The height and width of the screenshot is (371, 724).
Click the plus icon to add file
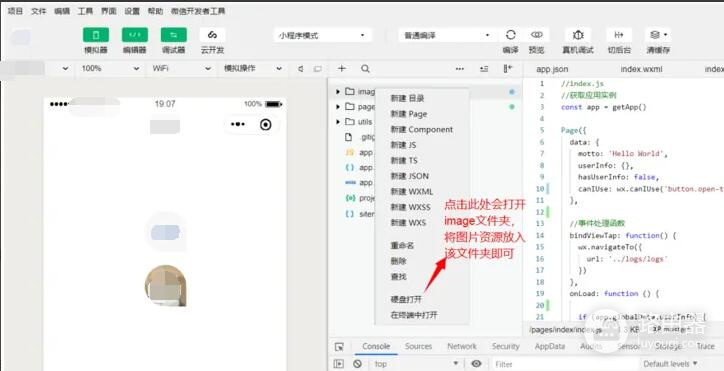click(342, 68)
